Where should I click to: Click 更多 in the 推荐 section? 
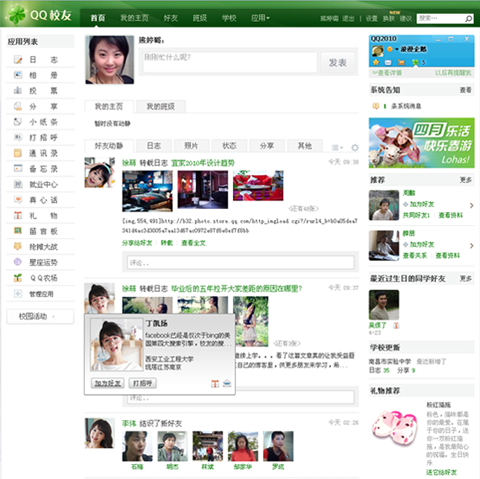click(x=465, y=180)
